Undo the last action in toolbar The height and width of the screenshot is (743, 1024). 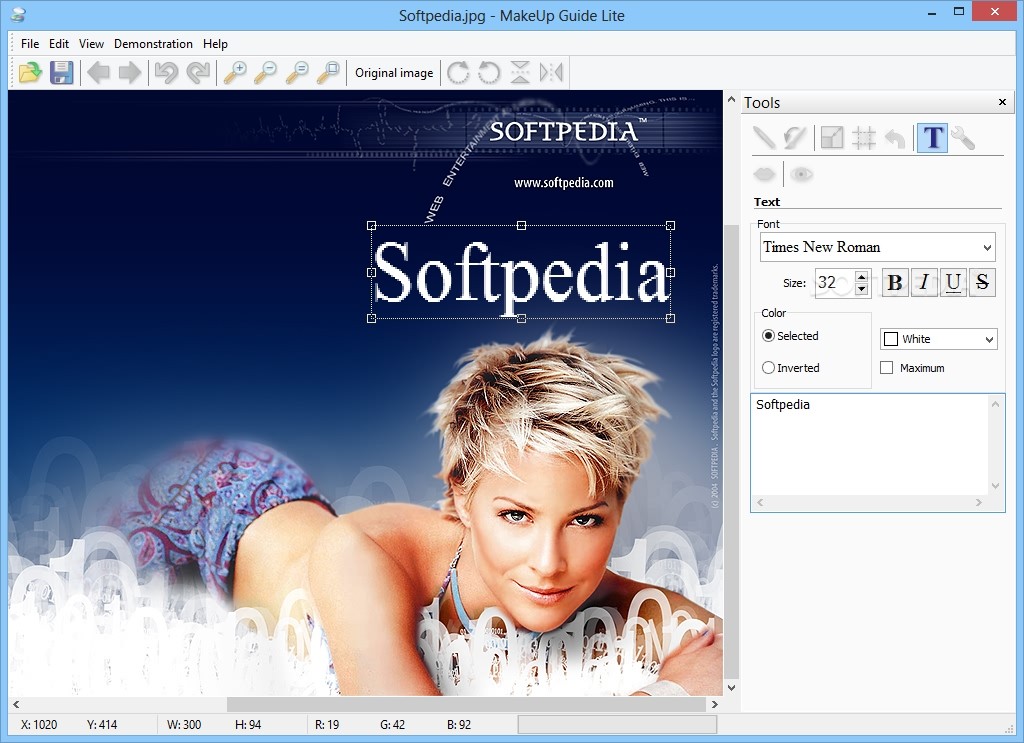click(x=167, y=72)
